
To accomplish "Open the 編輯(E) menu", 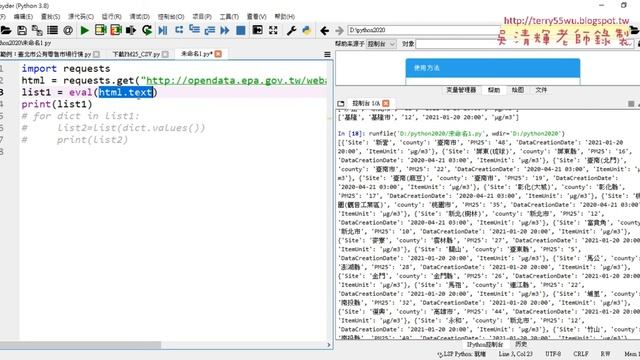I will [23, 17].
